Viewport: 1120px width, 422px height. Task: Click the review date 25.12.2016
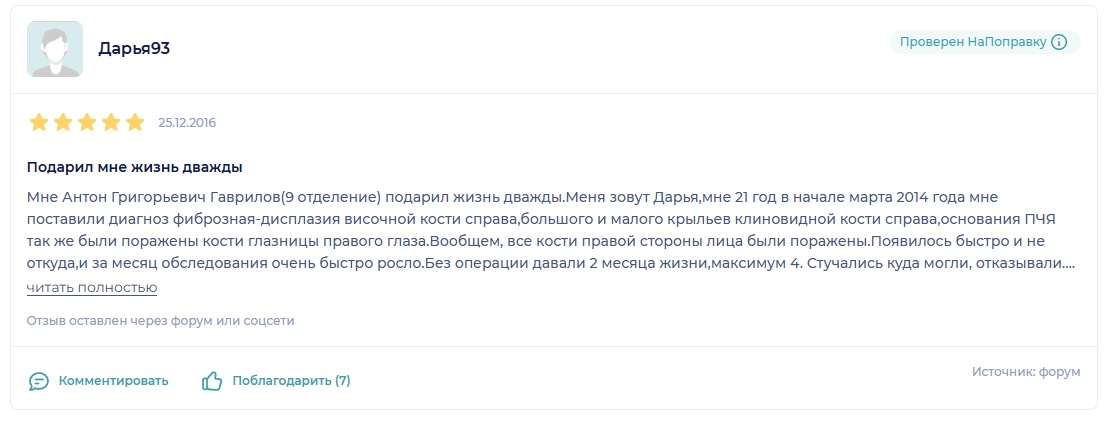pyautogui.click(x=187, y=123)
